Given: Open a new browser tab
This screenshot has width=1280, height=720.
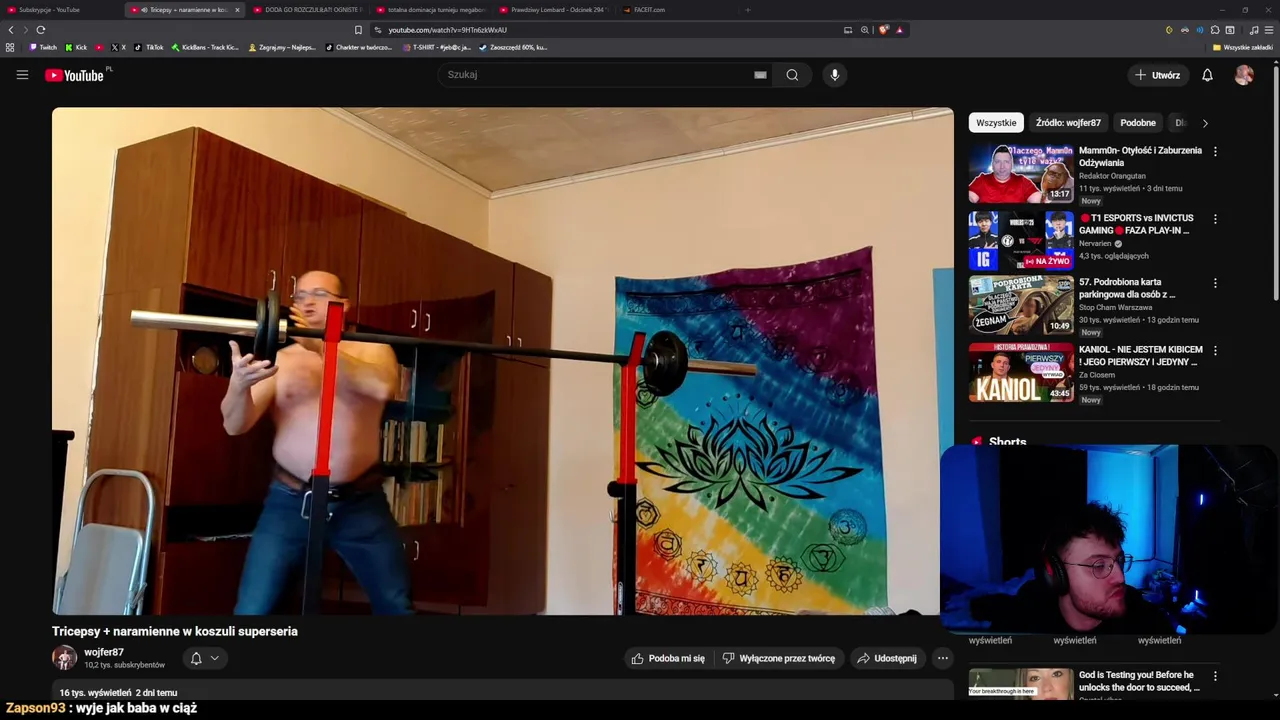Looking at the screenshot, I should coord(748,10).
